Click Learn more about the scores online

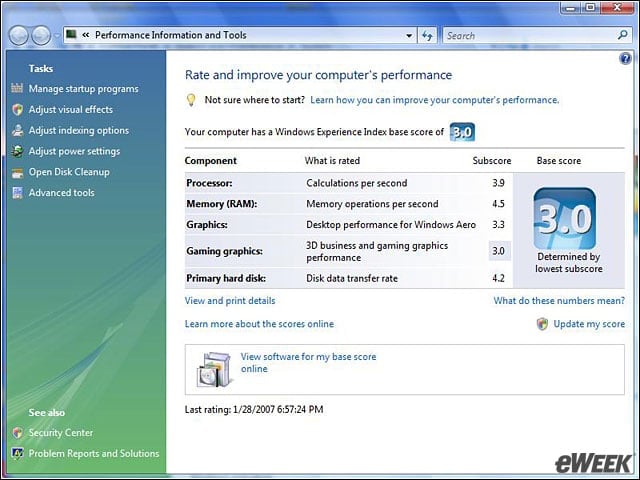click(259, 324)
